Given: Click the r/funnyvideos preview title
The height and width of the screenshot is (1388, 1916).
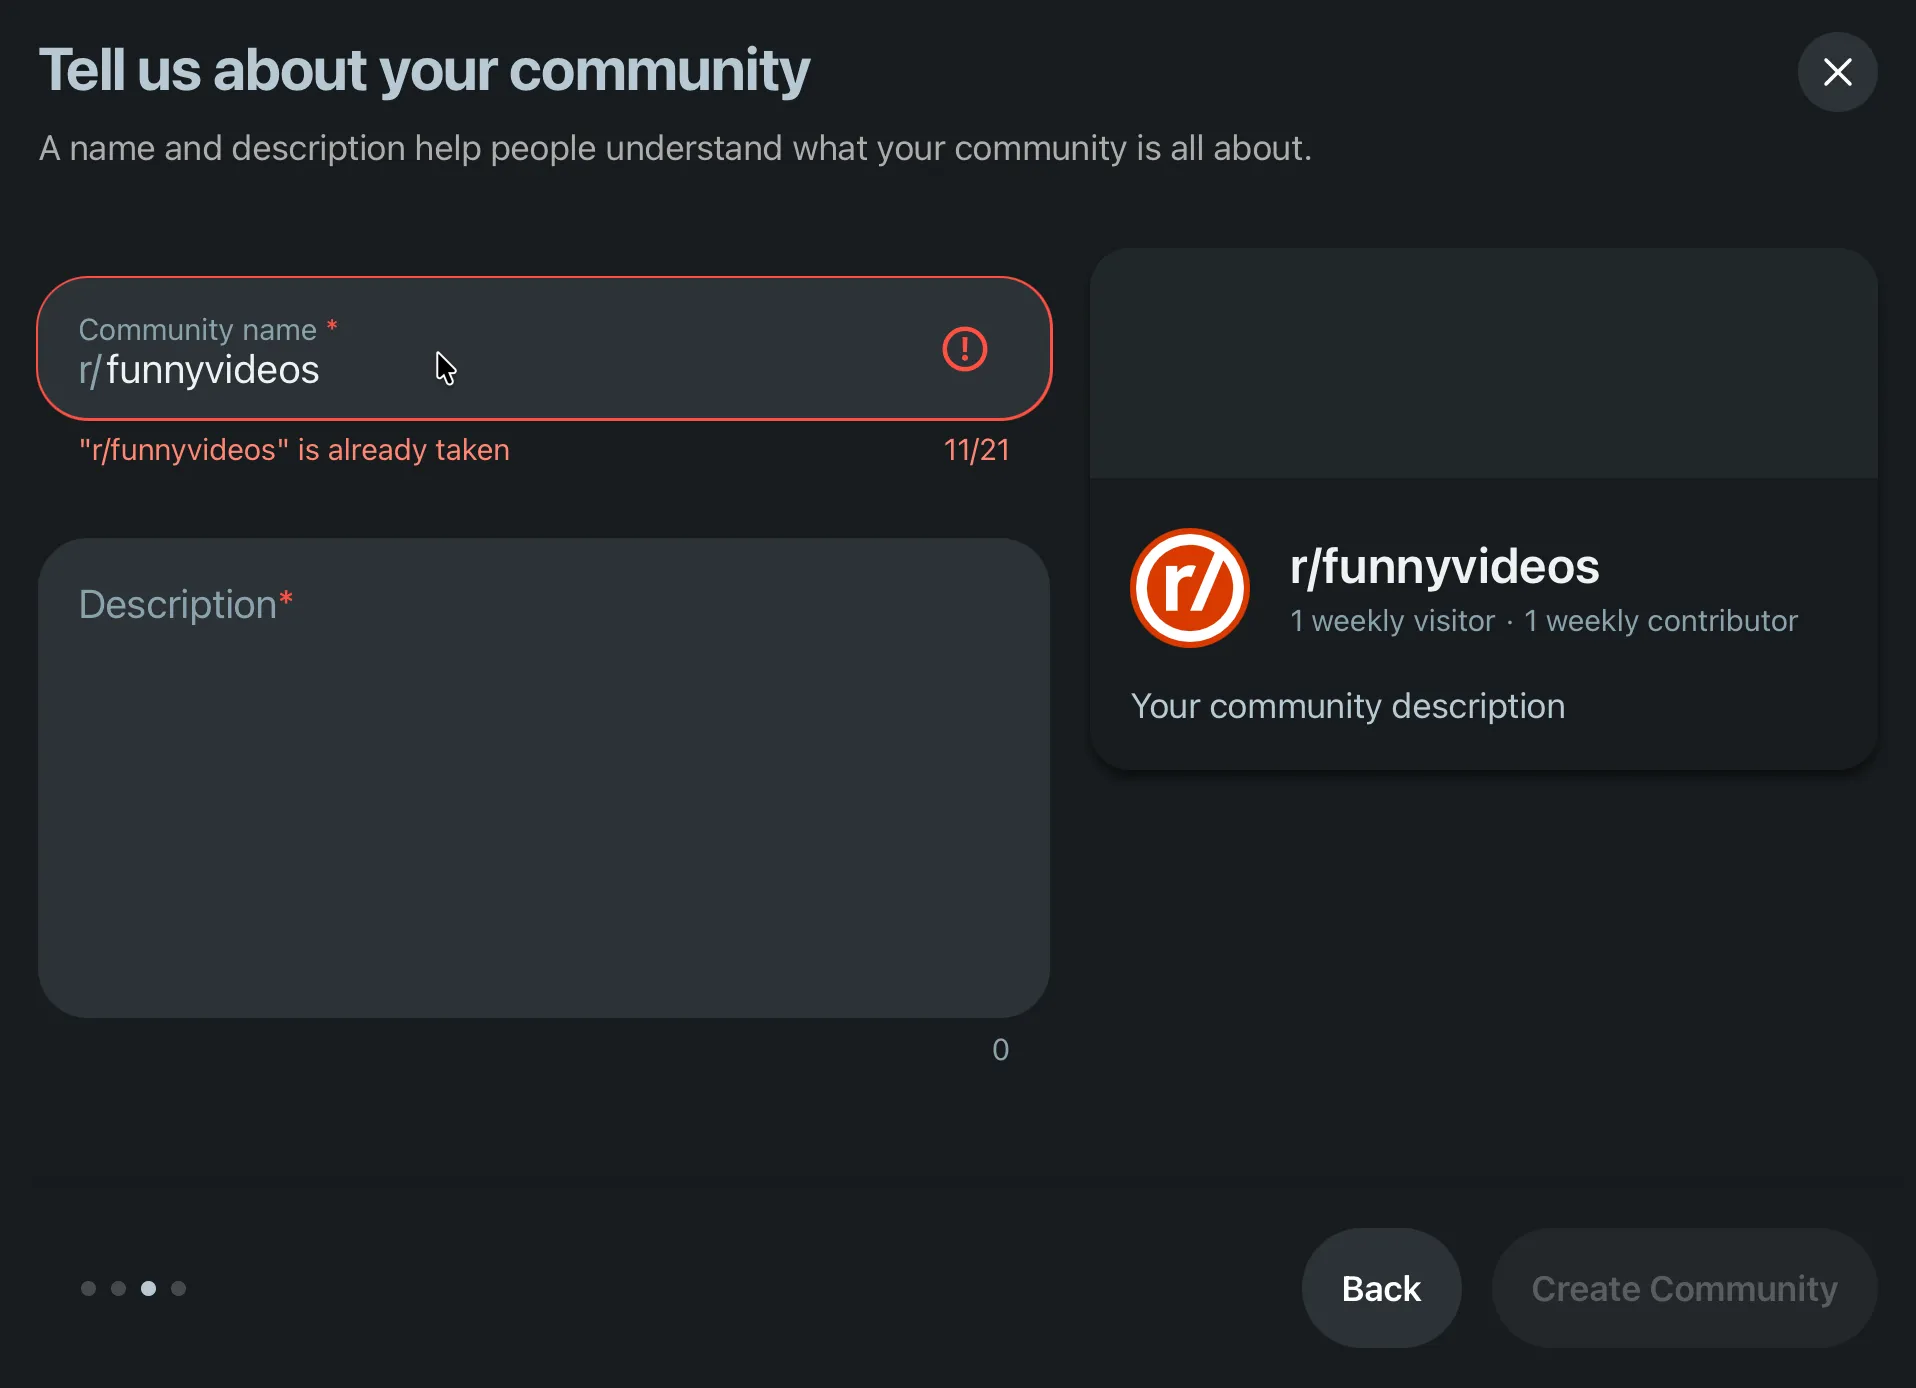Looking at the screenshot, I should click(x=1444, y=566).
